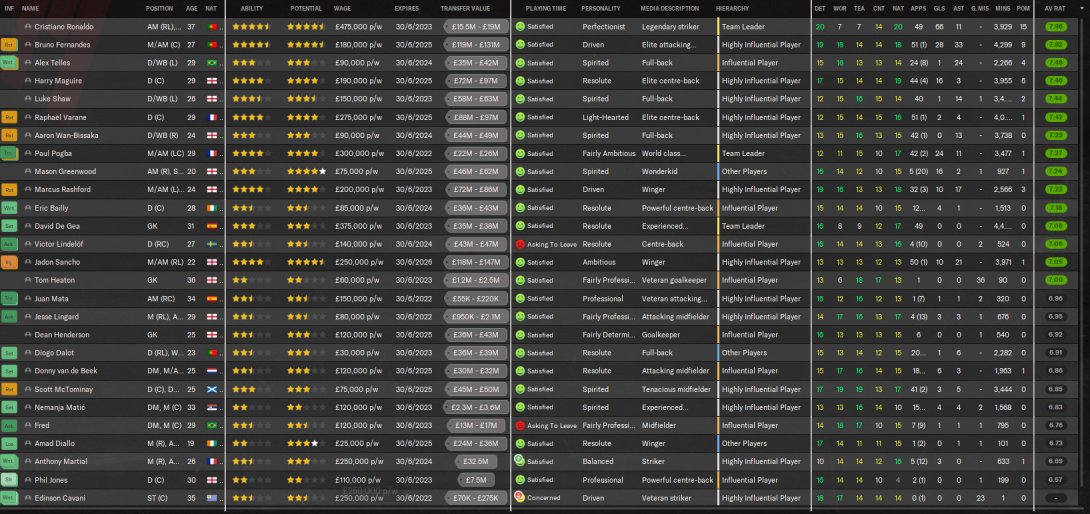This screenshot has width=1090, height=514.
Task: Click the Uruguay flag on Edinson Cavani's row
Action: (x=212, y=498)
